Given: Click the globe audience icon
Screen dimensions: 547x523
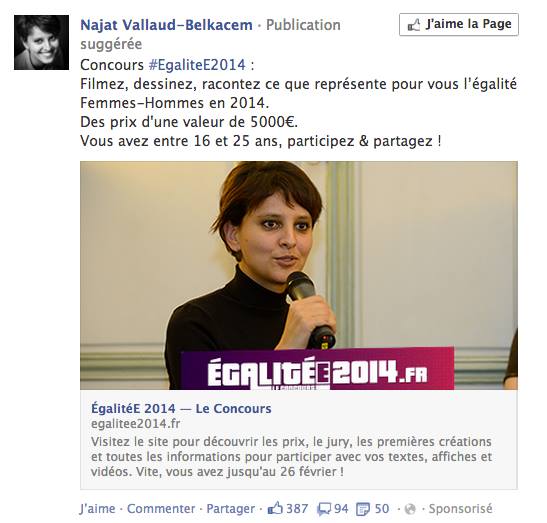Looking at the screenshot, I should [x=410, y=509].
